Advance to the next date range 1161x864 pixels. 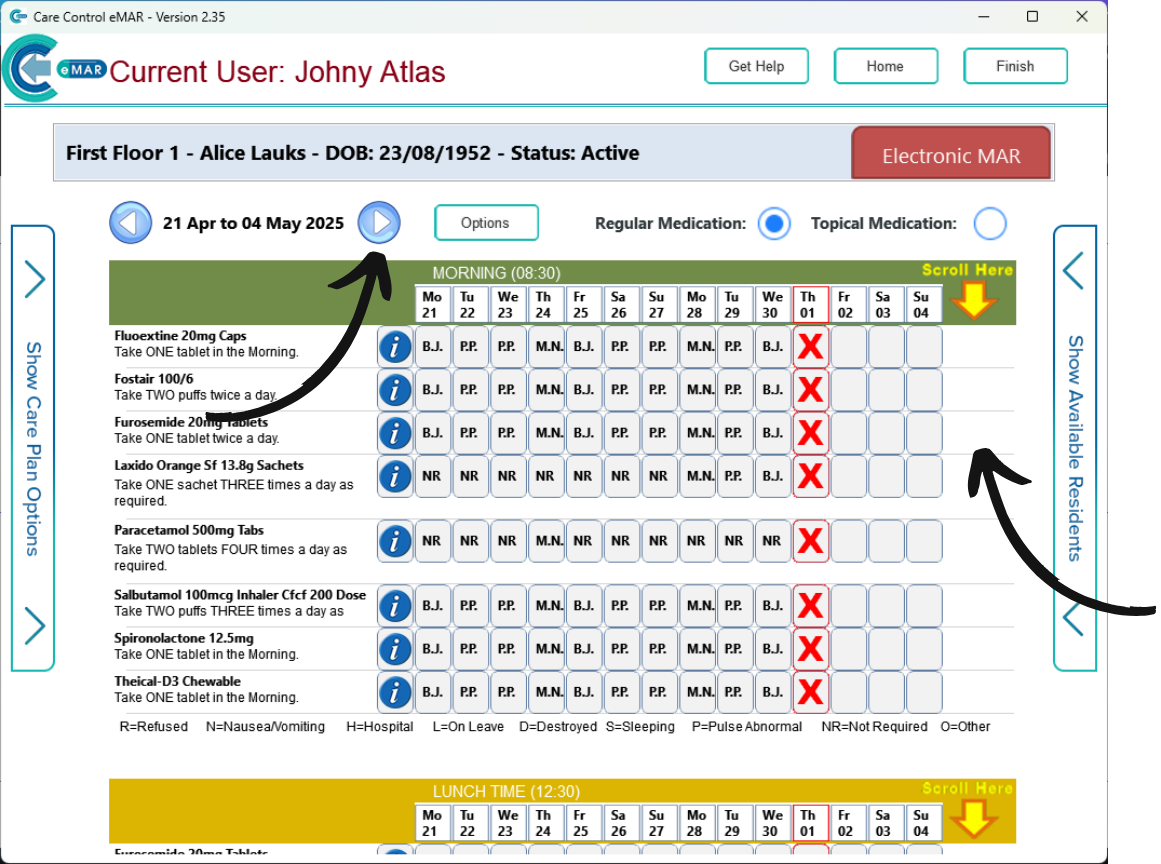click(379, 222)
